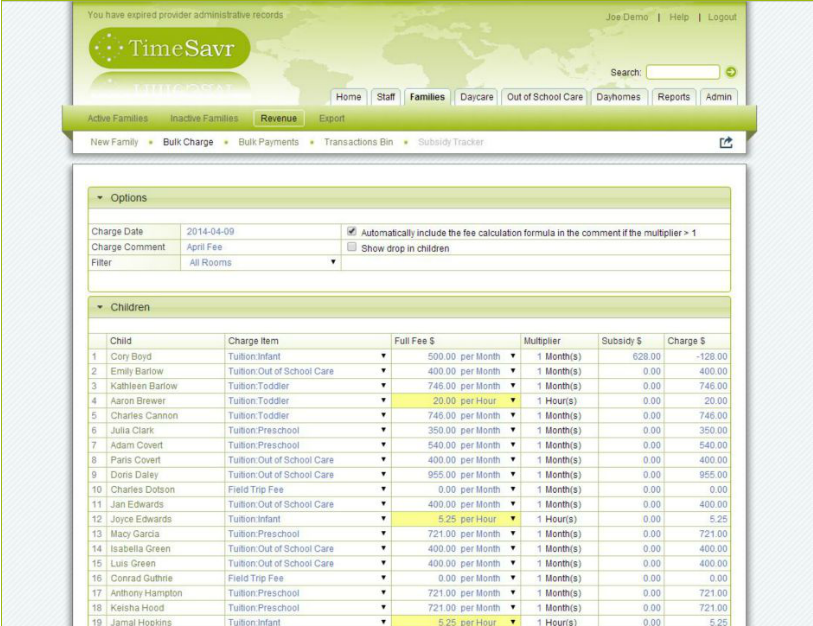
Task: Go to Out of School Care tab
Action: pos(544,97)
